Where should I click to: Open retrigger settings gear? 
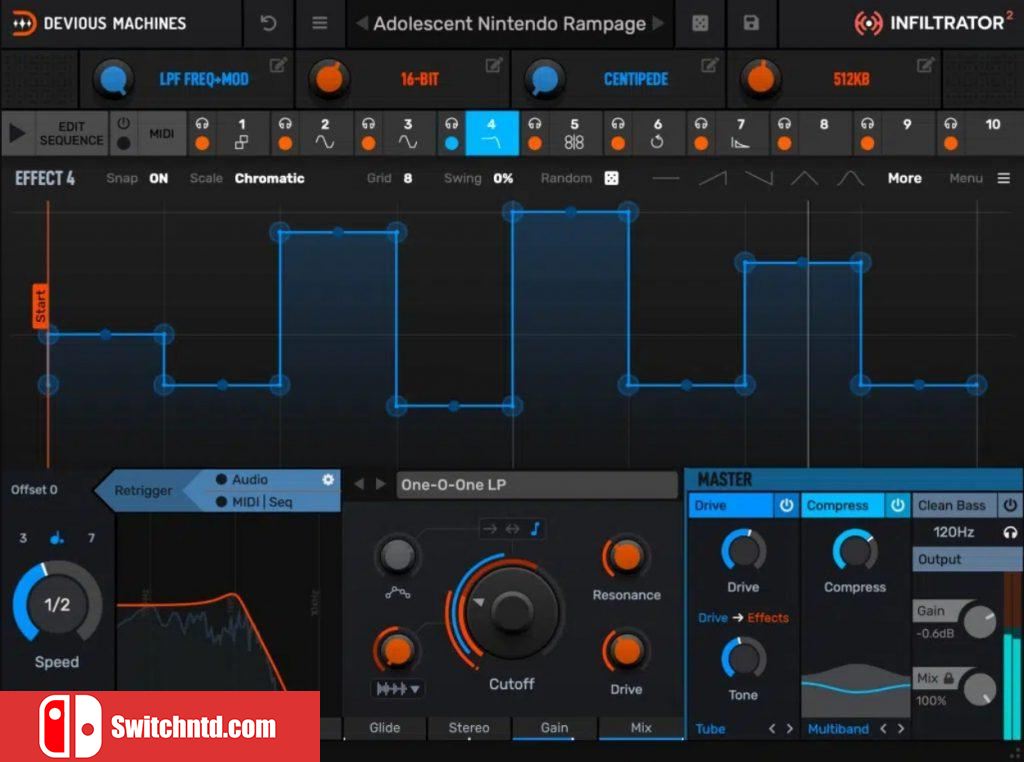328,480
